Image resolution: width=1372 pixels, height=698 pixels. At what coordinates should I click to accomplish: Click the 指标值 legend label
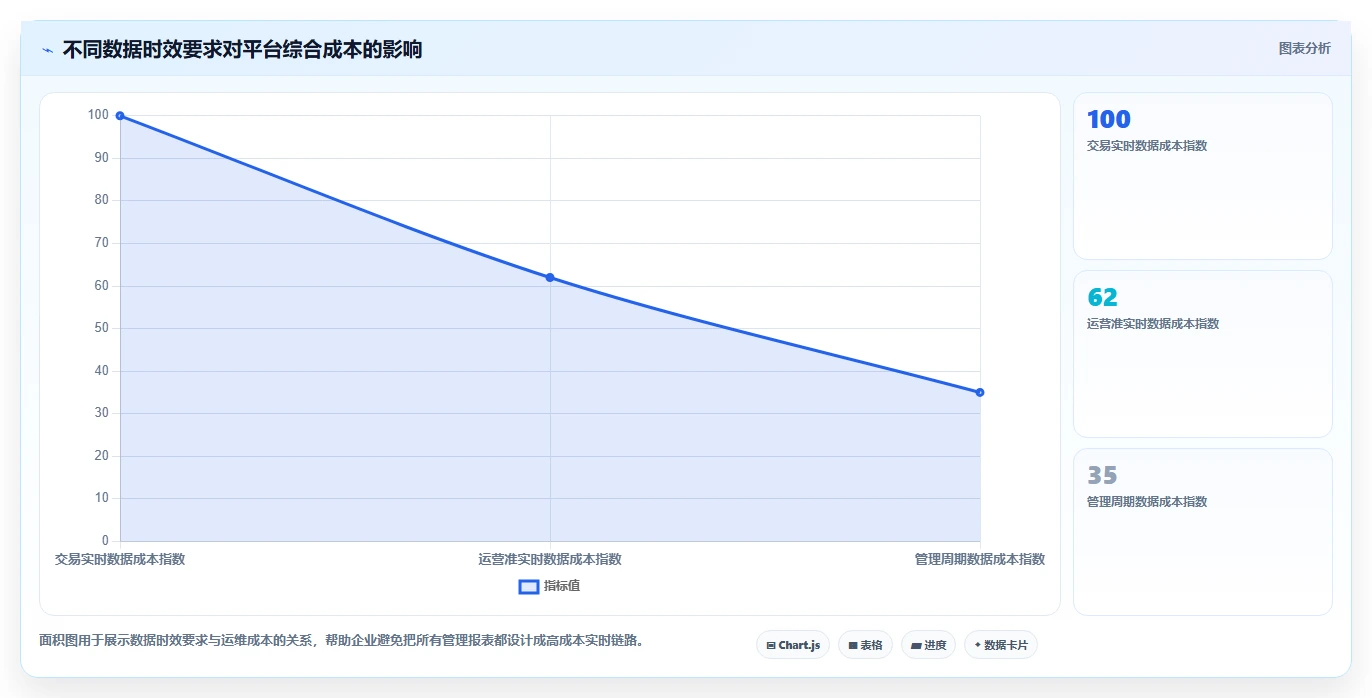point(562,586)
